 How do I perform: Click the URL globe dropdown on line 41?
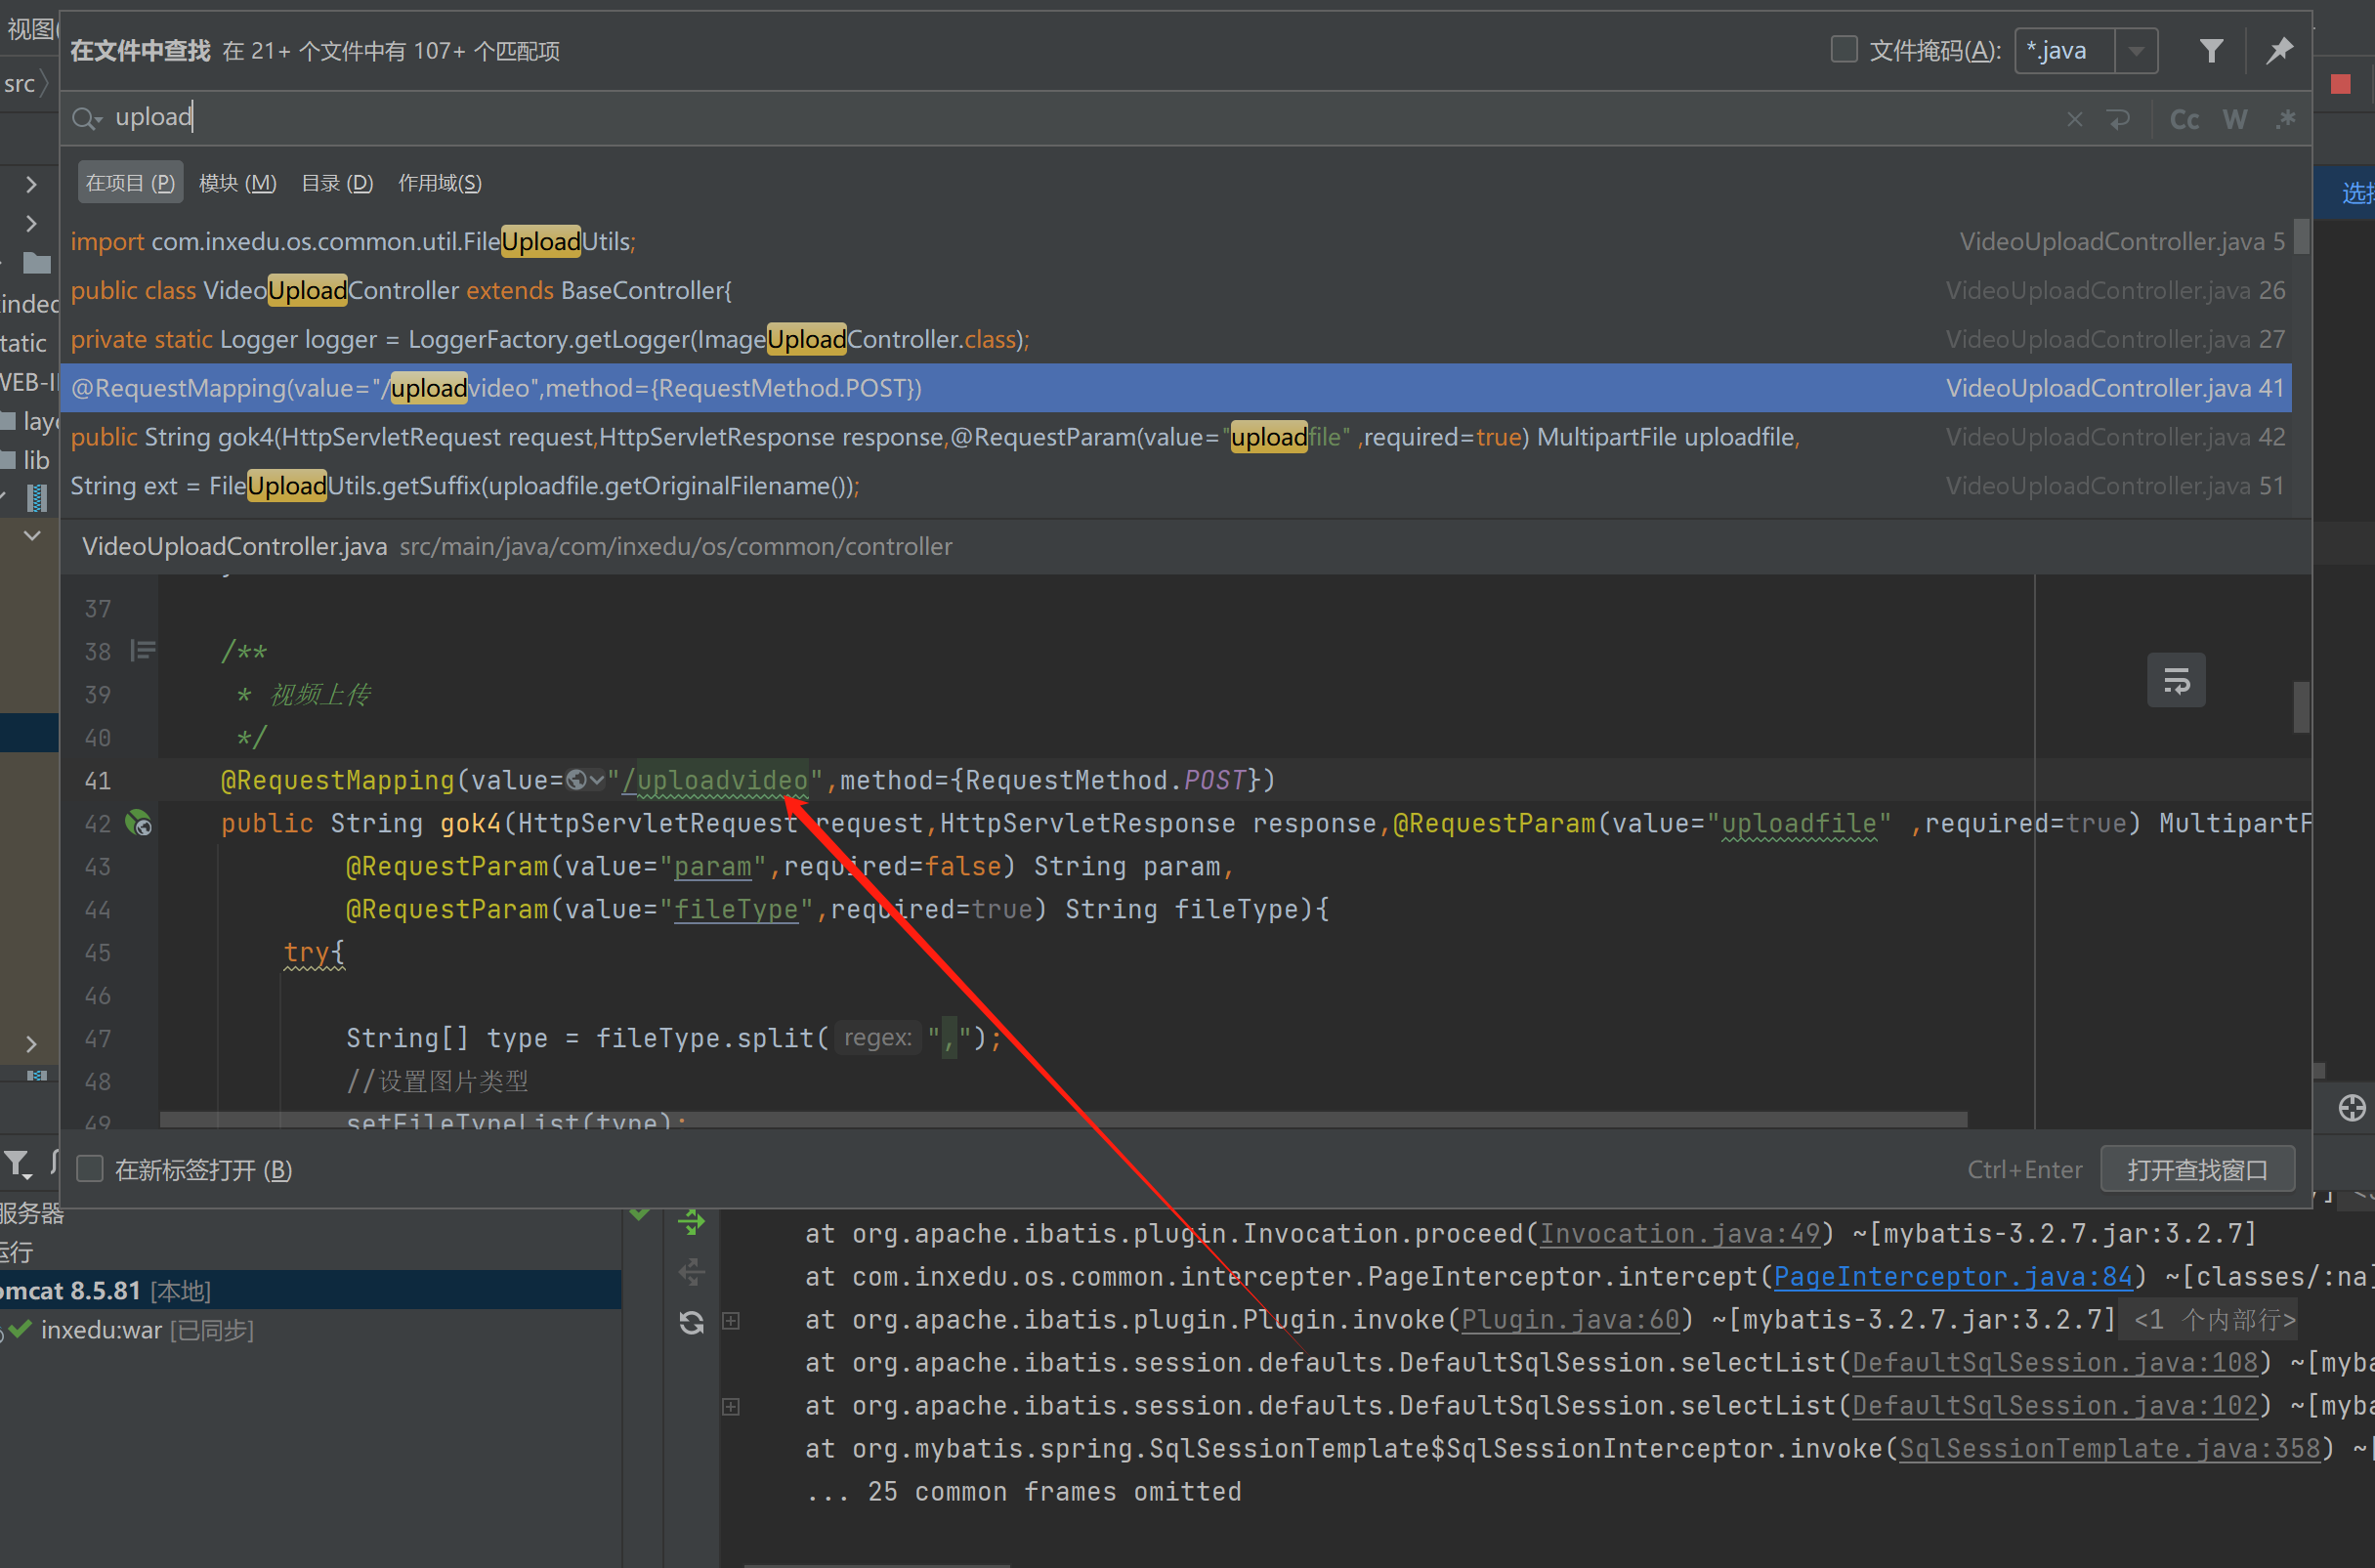(585, 780)
